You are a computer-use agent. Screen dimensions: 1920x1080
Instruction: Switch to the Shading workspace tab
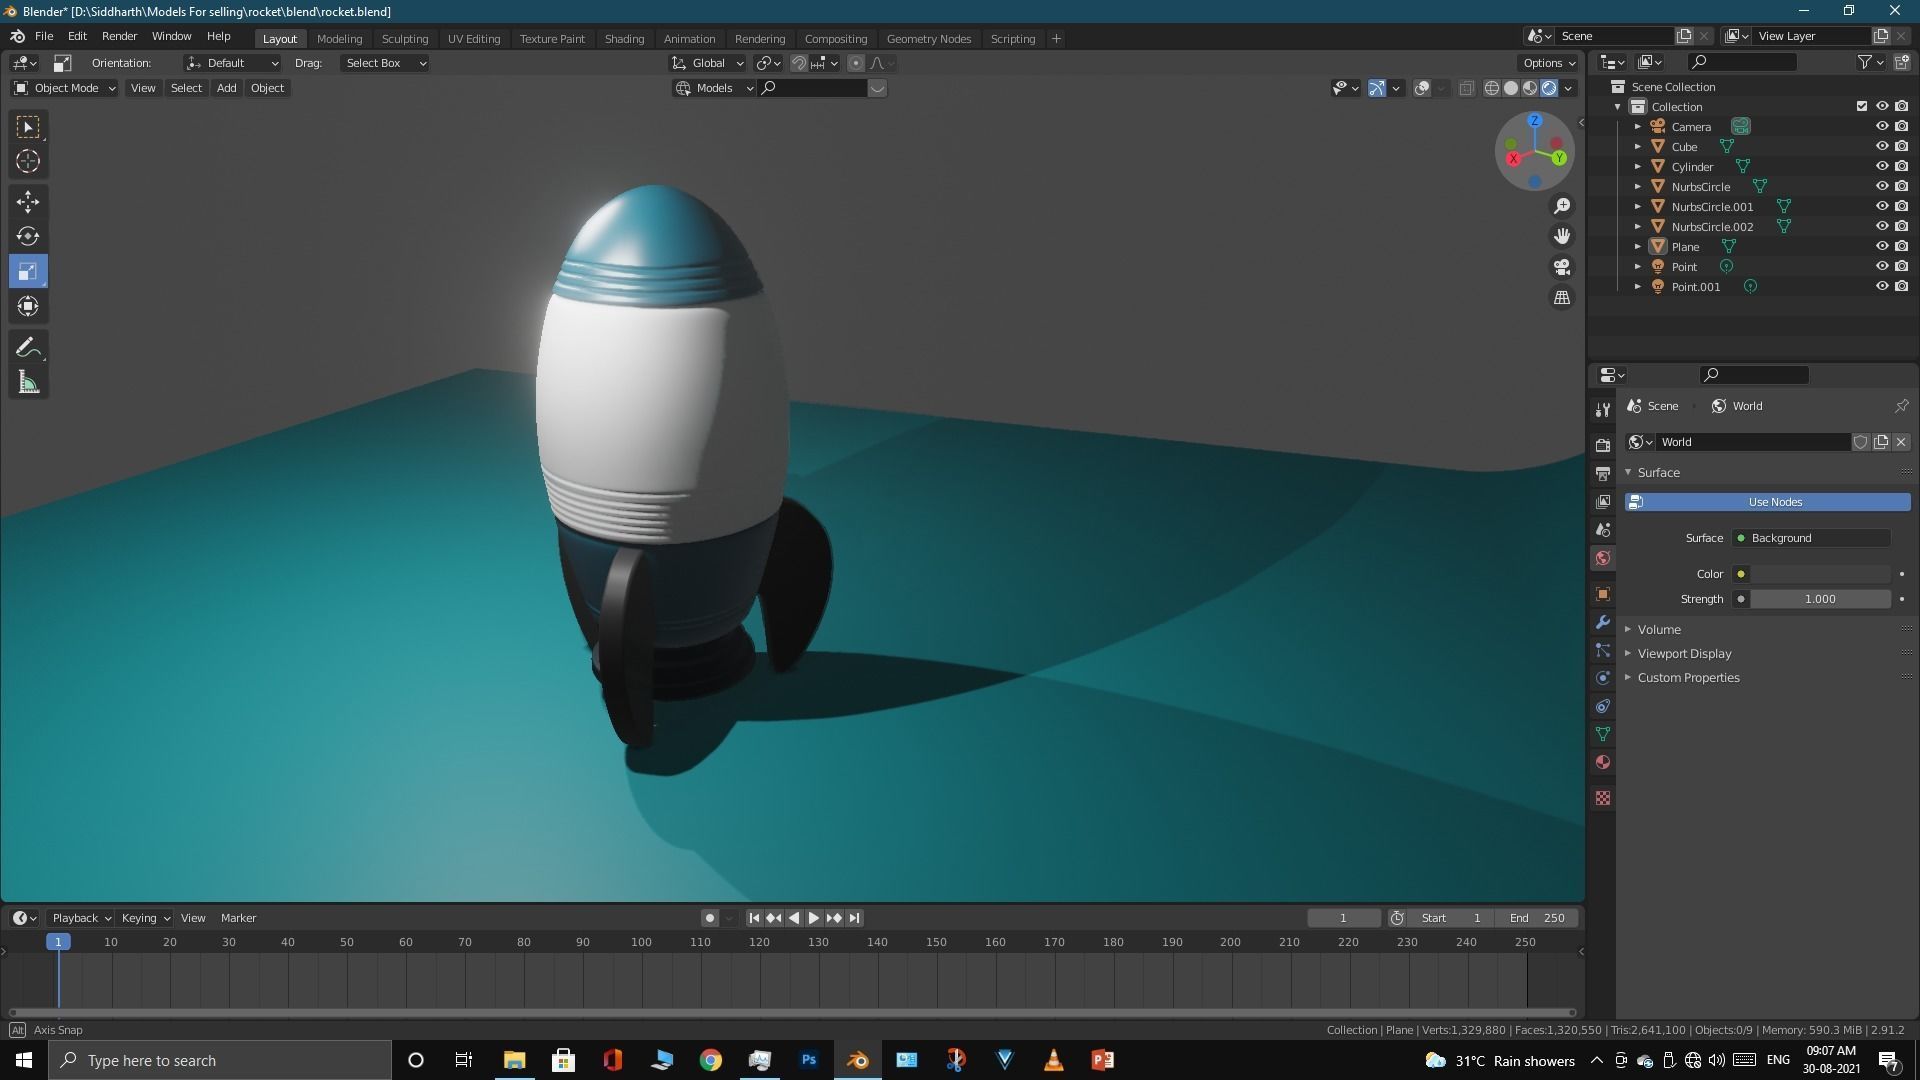624,39
